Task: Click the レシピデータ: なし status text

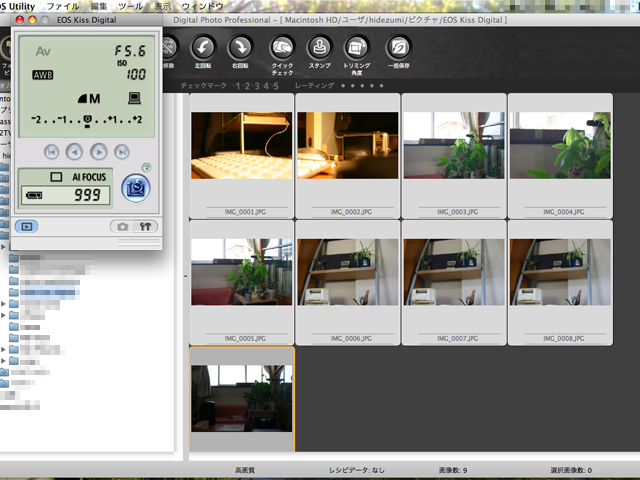Action: coord(356,470)
